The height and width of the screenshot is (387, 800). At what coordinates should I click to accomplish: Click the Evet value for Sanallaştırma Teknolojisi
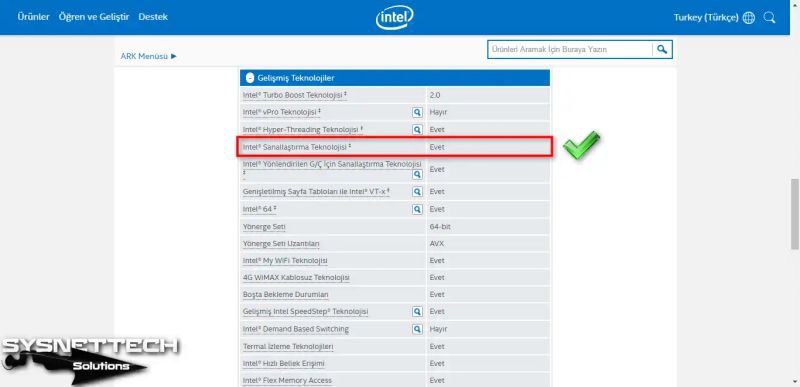437,147
